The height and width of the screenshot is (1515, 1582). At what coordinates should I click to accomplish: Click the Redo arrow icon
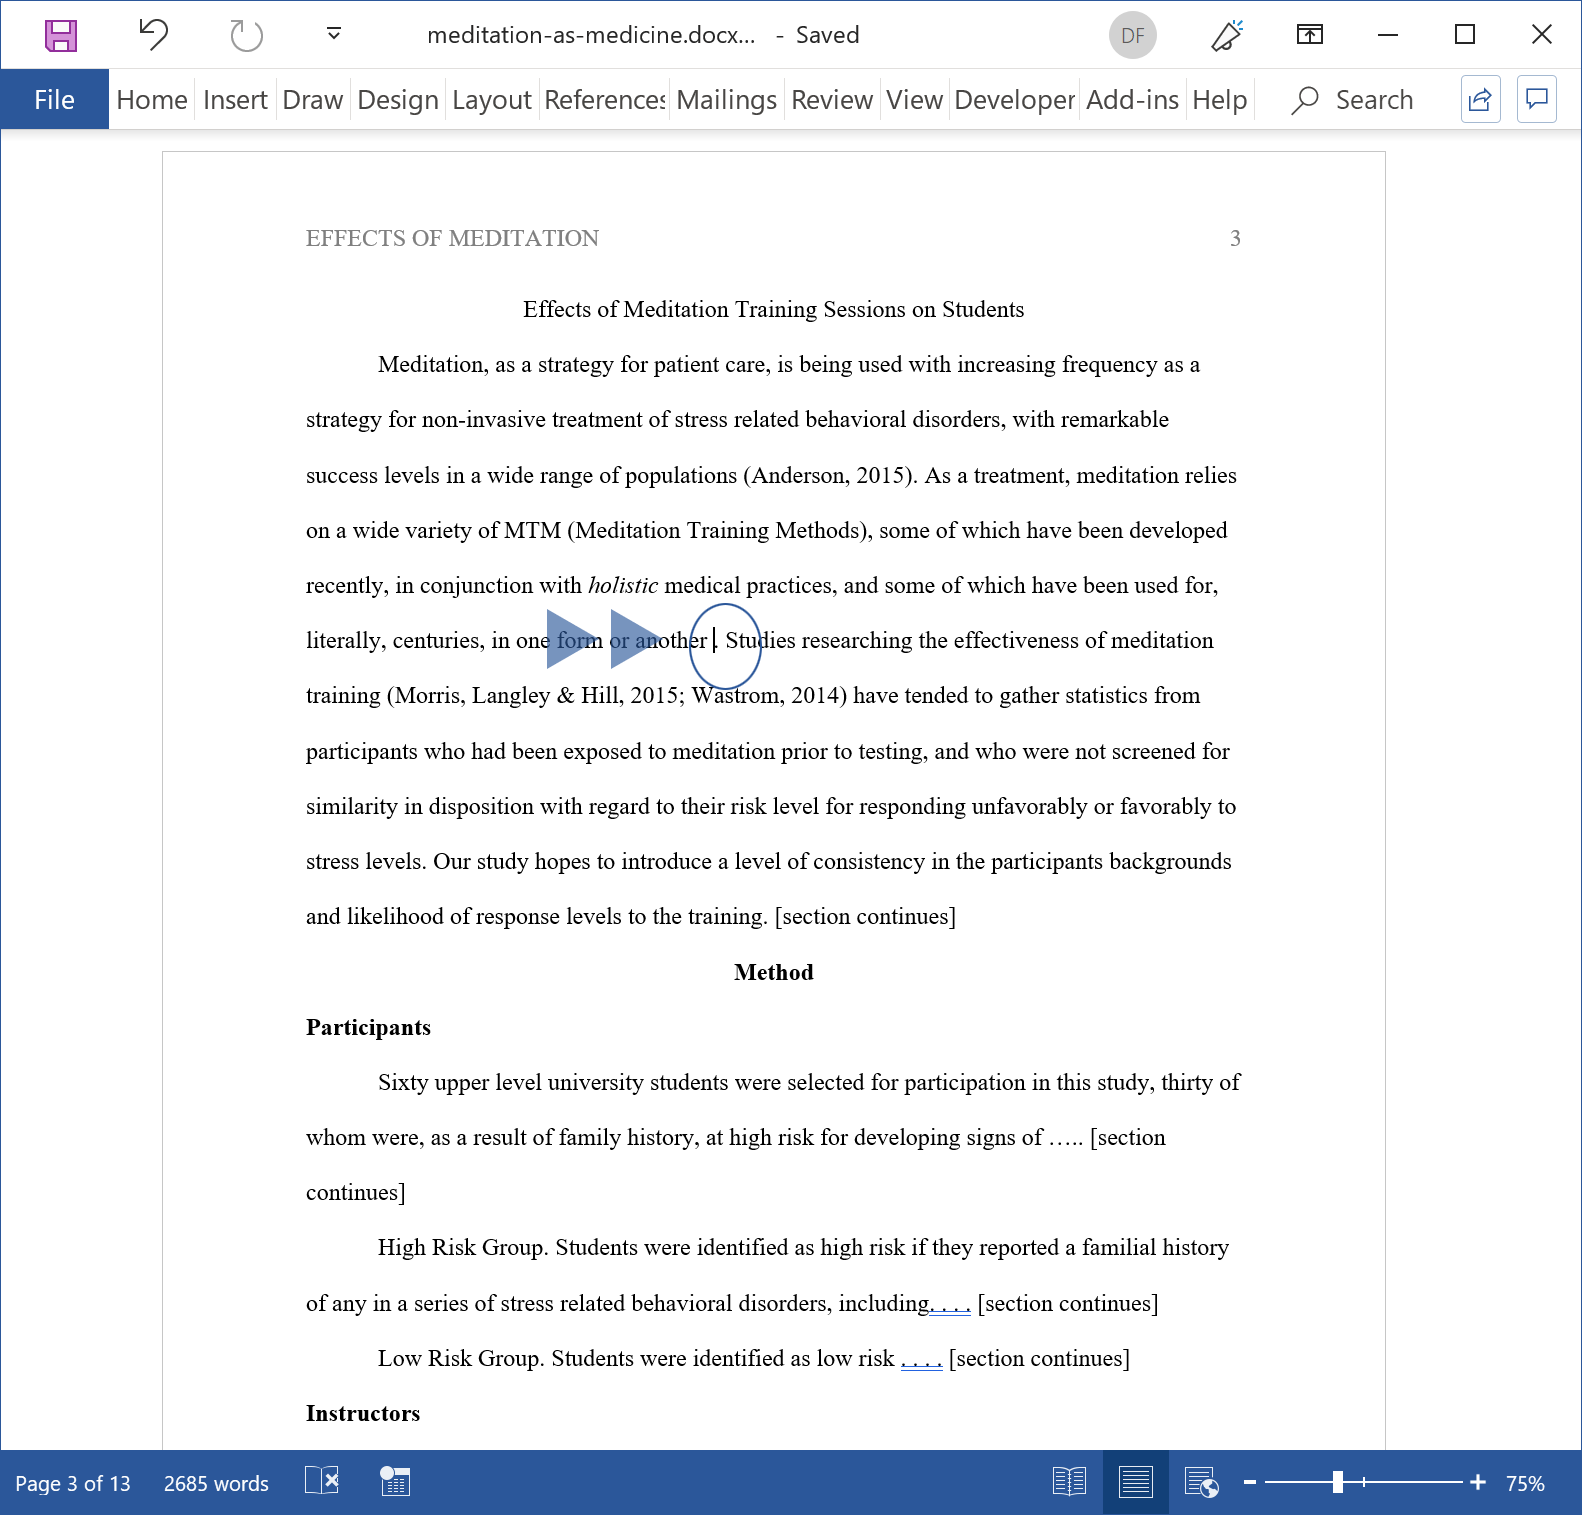(245, 35)
